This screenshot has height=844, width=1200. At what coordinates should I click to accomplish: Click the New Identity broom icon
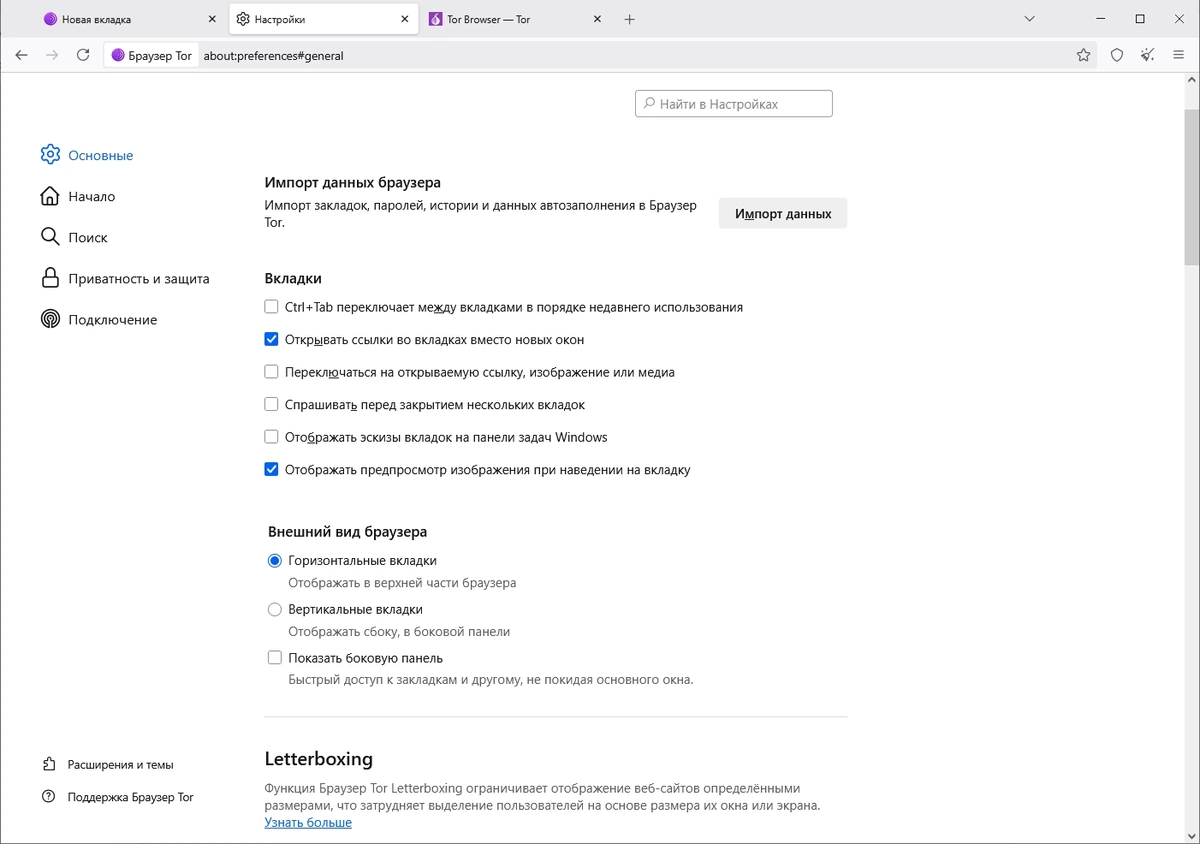(x=1148, y=55)
